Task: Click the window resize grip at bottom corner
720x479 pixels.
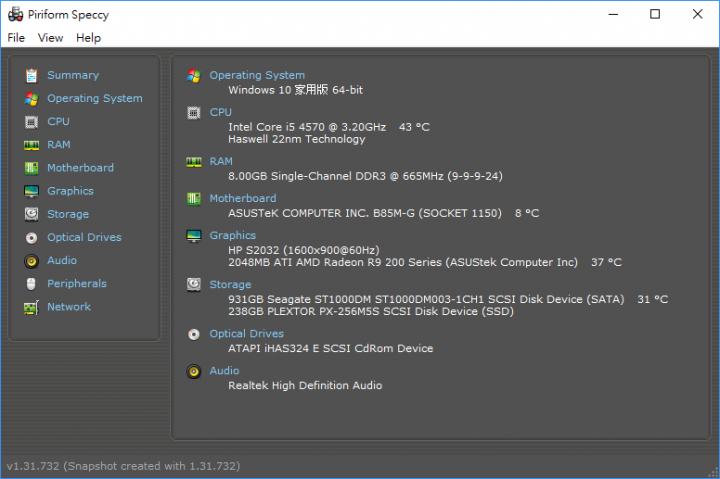Action: point(714,473)
